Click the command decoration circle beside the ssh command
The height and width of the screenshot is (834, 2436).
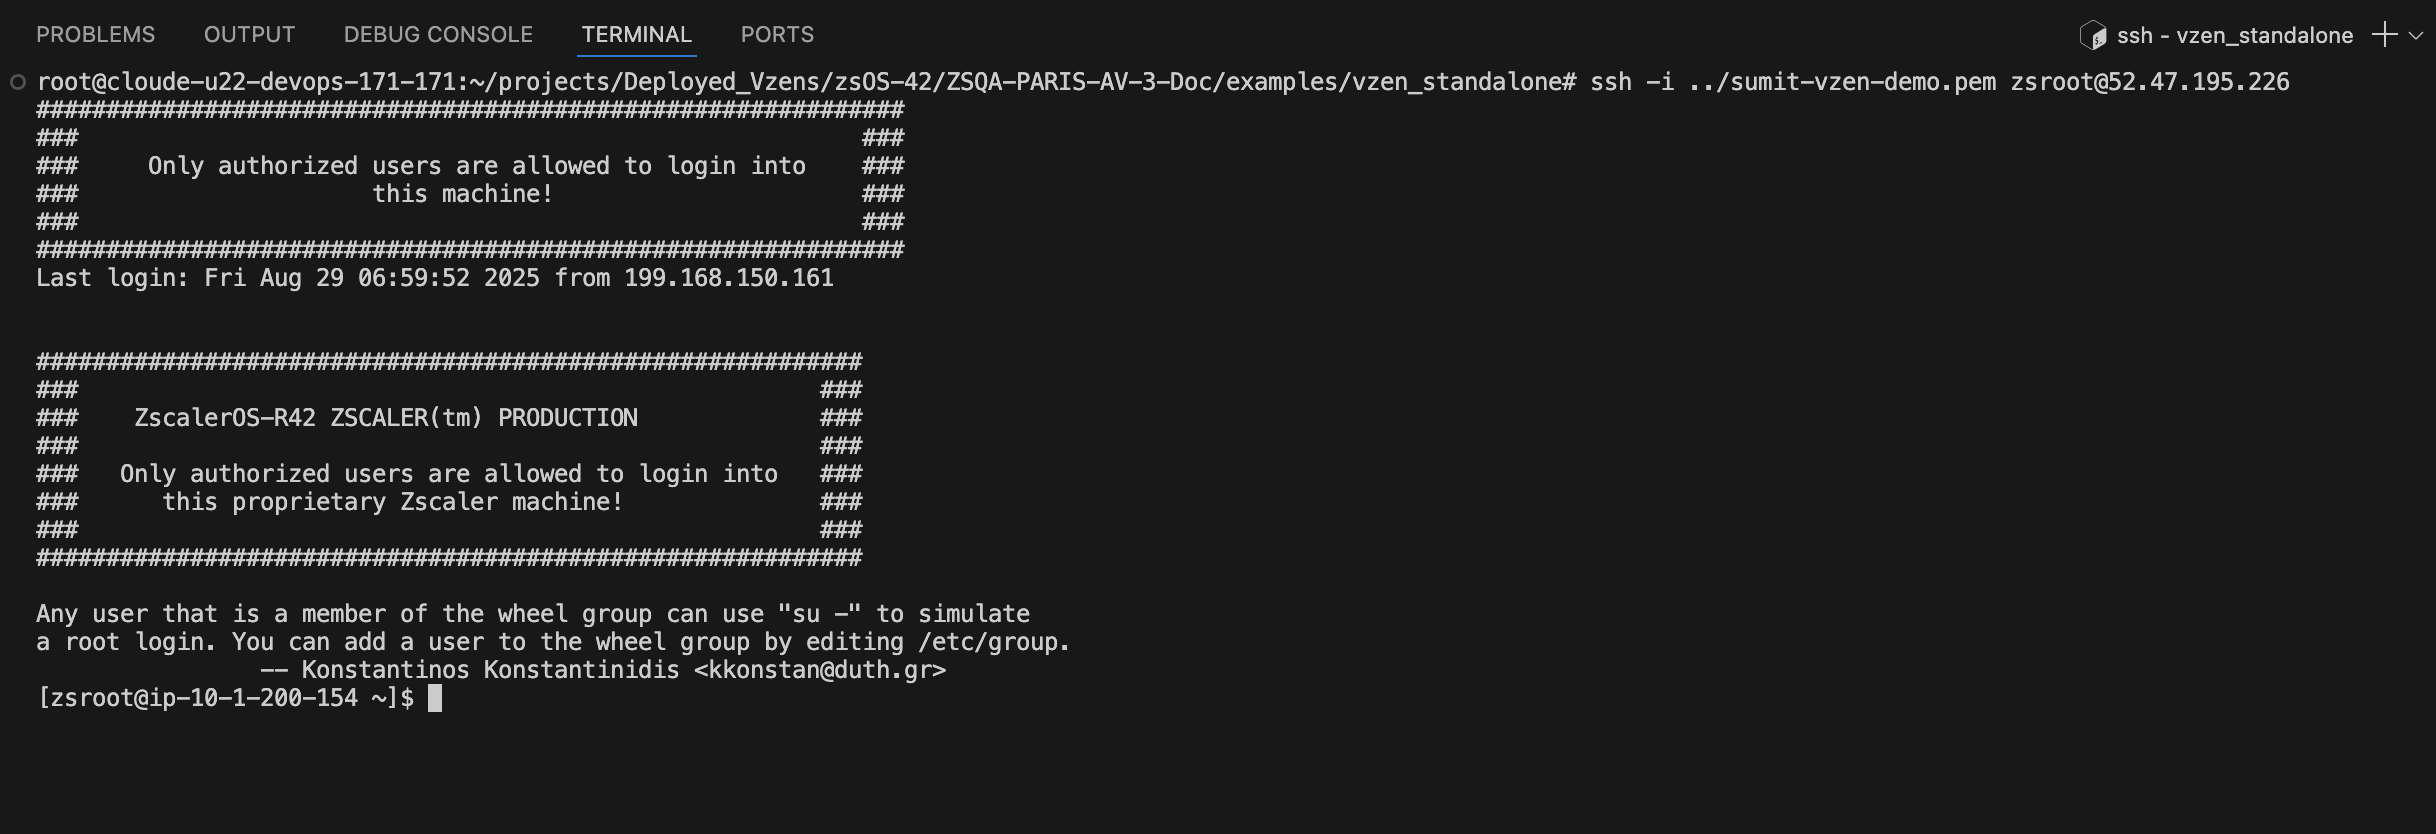pyautogui.click(x=18, y=82)
